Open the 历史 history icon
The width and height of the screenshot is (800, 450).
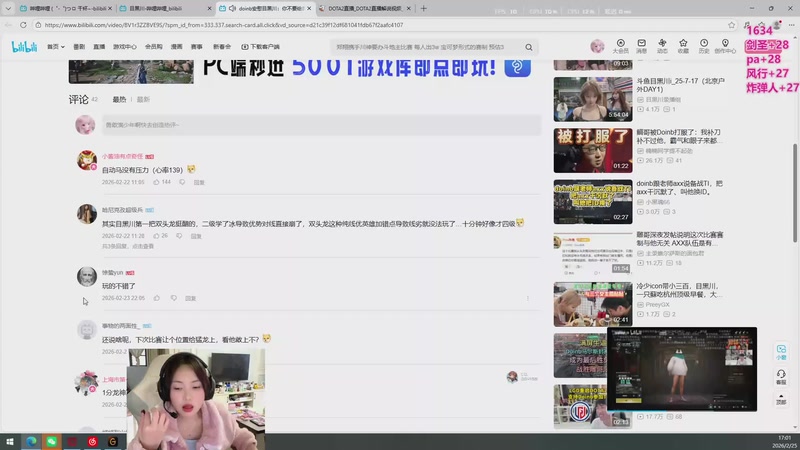point(704,46)
